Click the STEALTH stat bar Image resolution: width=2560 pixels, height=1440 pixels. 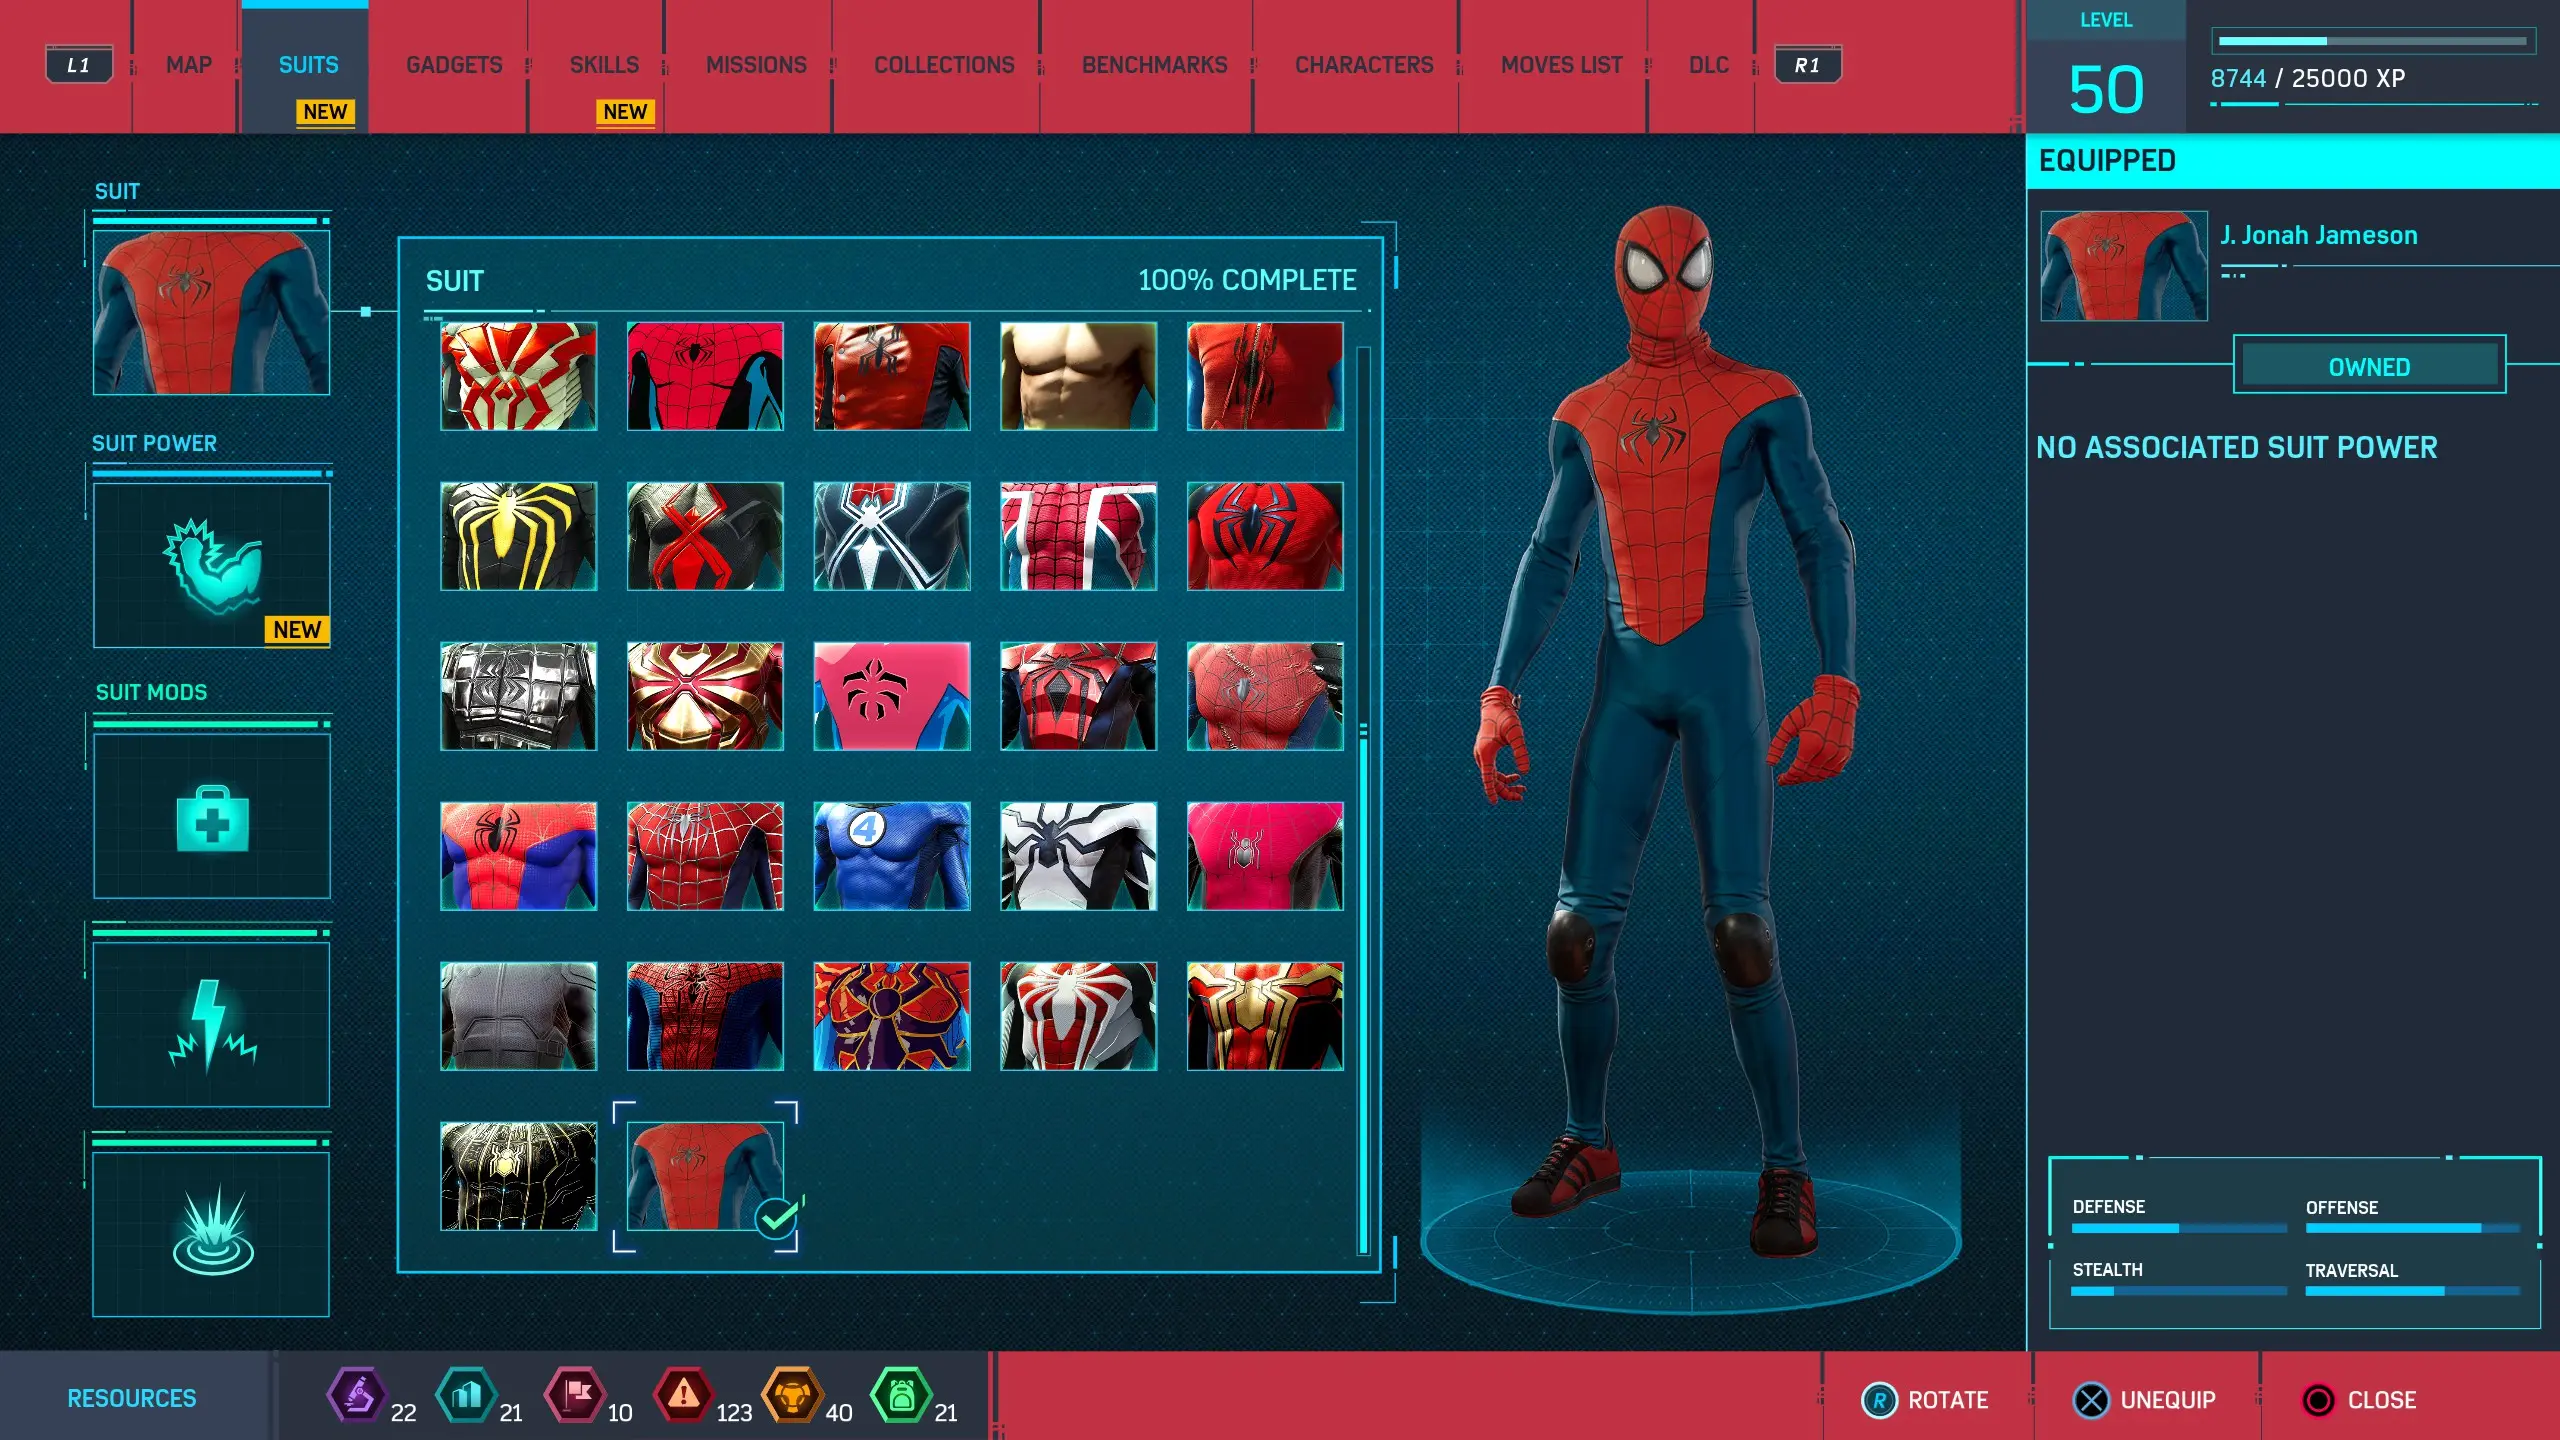click(x=2178, y=1291)
